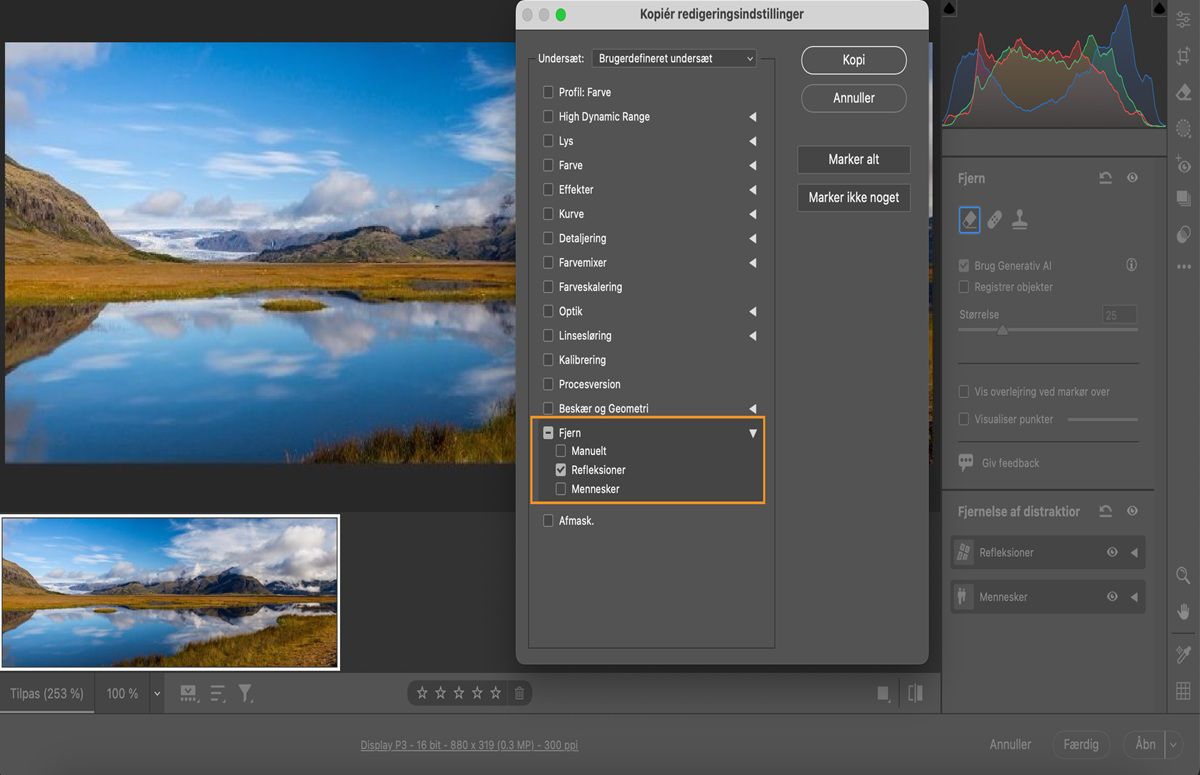
Task: Check the High Dynamic Range checkbox
Action: pyautogui.click(x=548, y=117)
